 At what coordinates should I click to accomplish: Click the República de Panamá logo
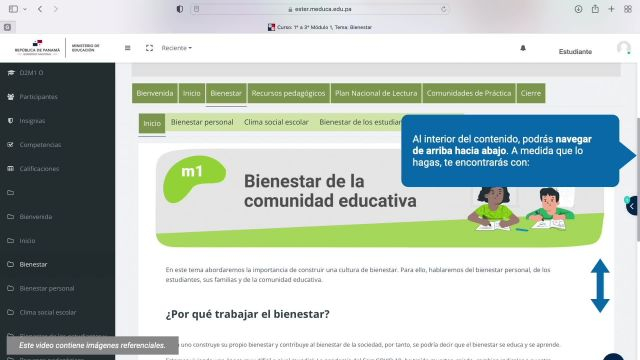click(37, 47)
